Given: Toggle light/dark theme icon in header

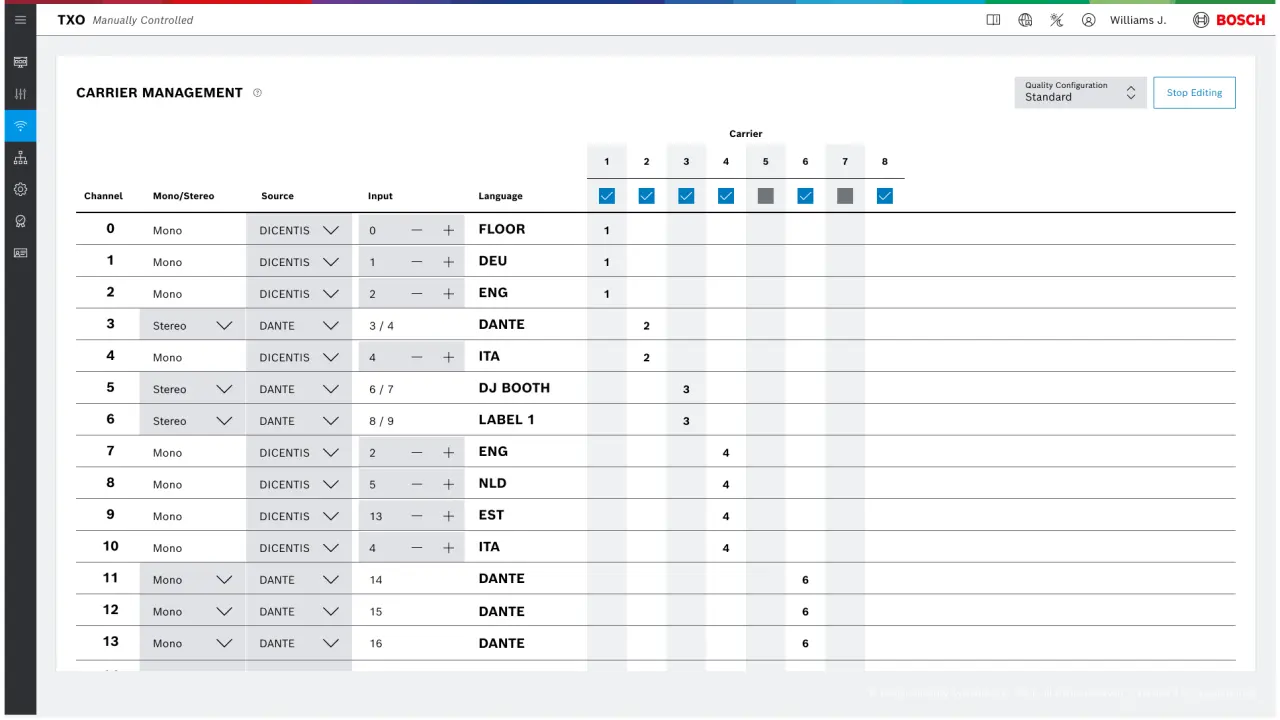Looking at the screenshot, I should 1056,20.
